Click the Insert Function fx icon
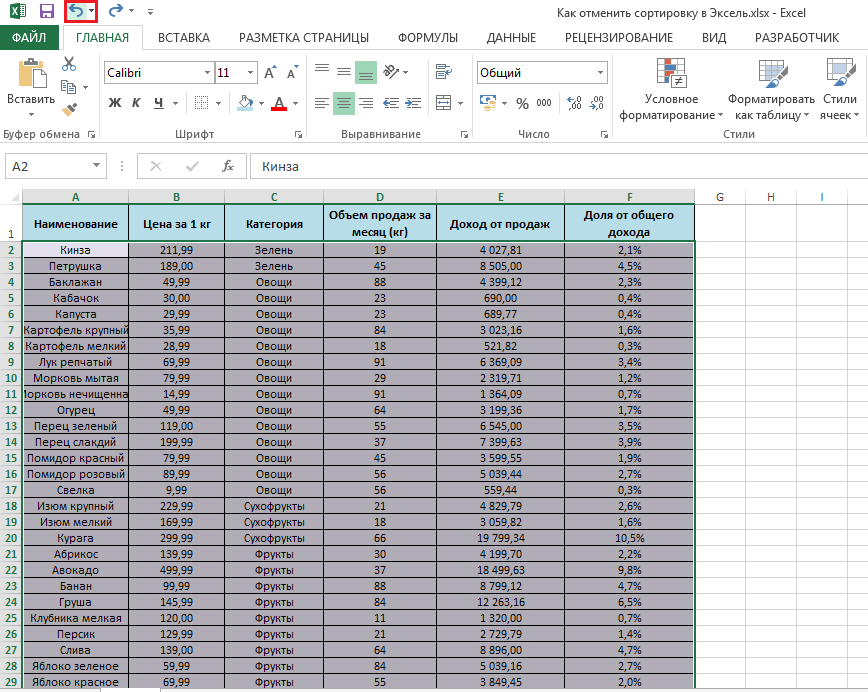 (x=228, y=166)
